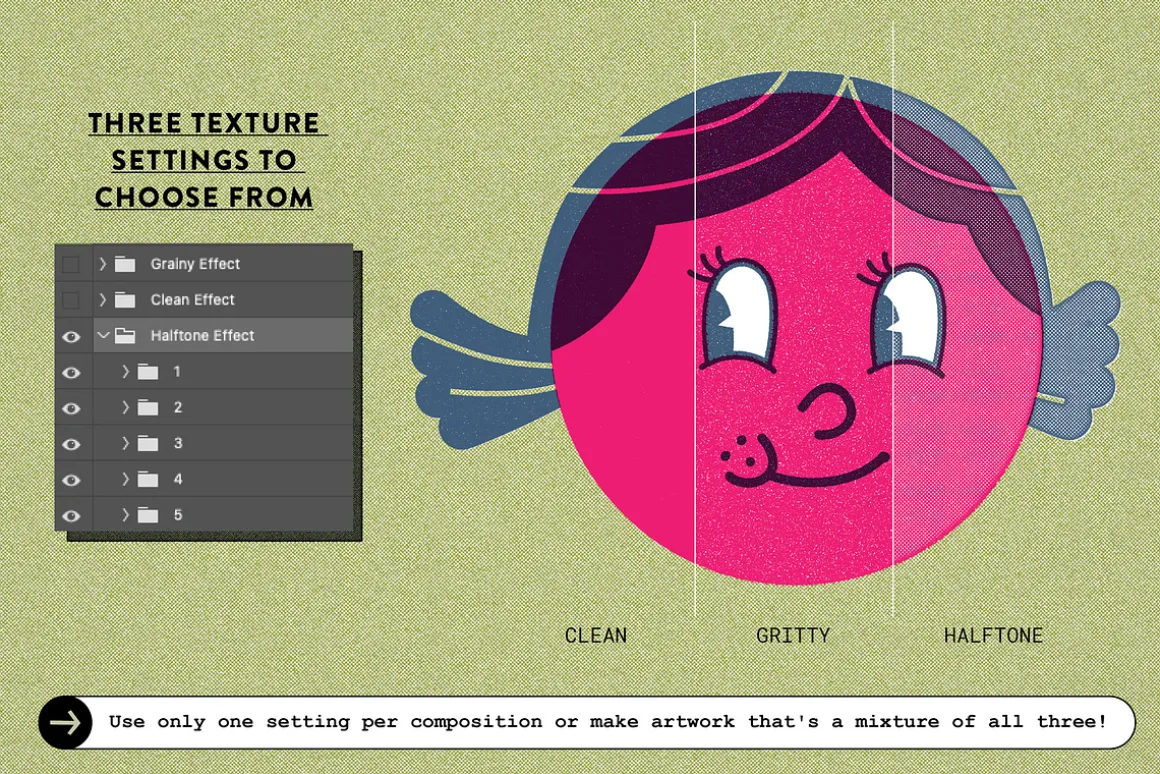Expand group 1 chevron
The height and width of the screenshot is (774, 1160).
coord(126,371)
